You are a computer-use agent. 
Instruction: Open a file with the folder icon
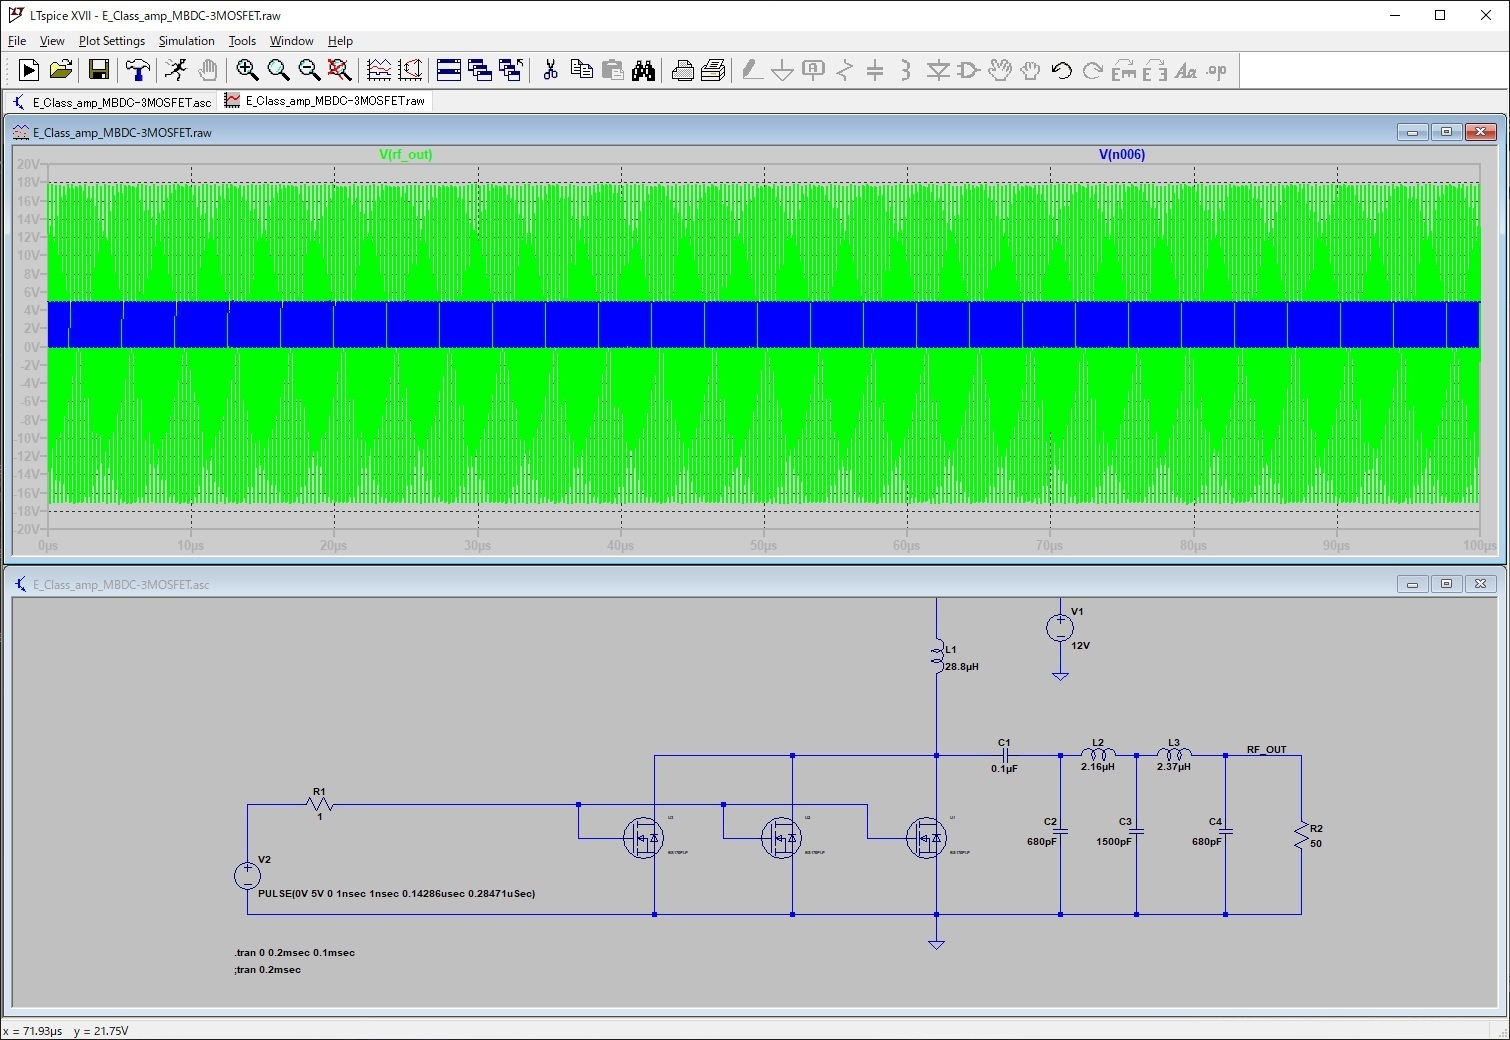click(x=60, y=70)
